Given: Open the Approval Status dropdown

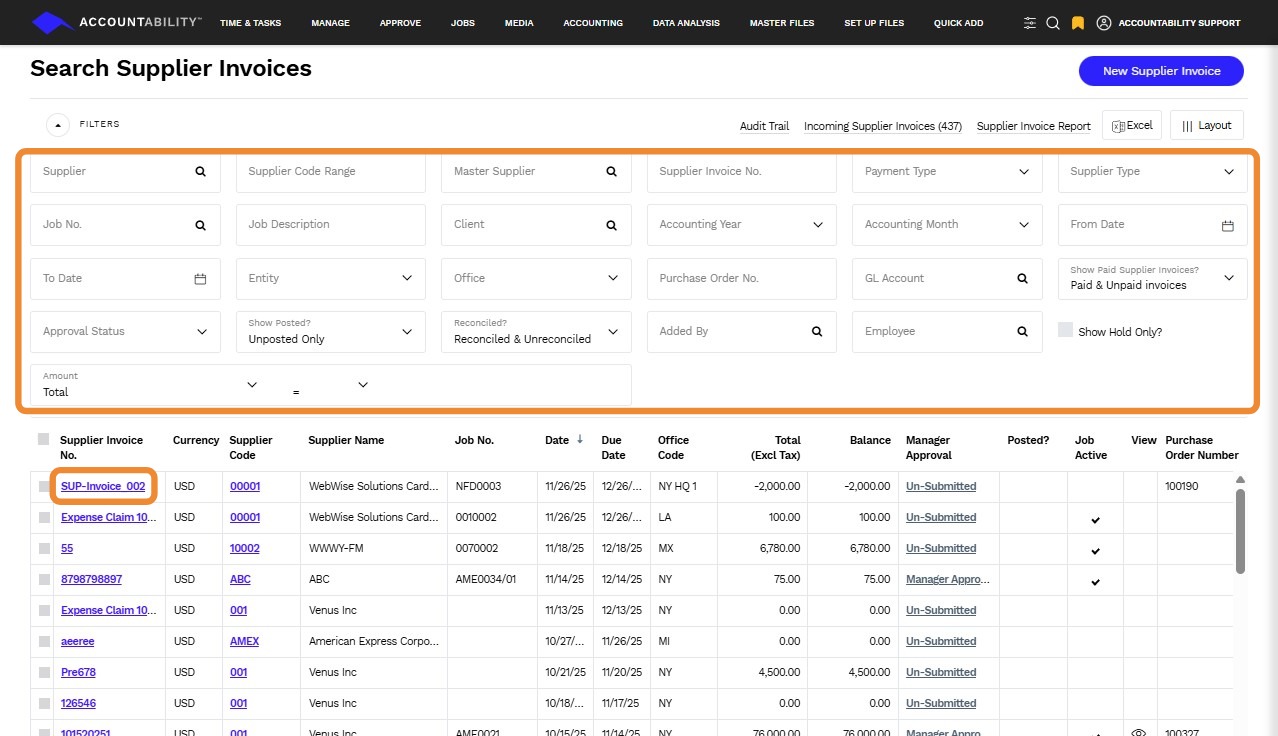Looking at the screenshot, I should pyautogui.click(x=126, y=332).
